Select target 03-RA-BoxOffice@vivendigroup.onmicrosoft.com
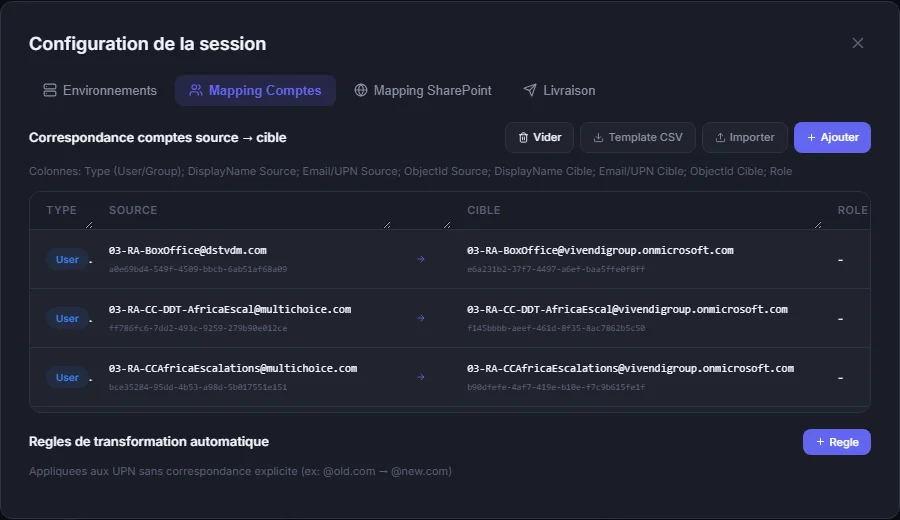 [x=600, y=250]
